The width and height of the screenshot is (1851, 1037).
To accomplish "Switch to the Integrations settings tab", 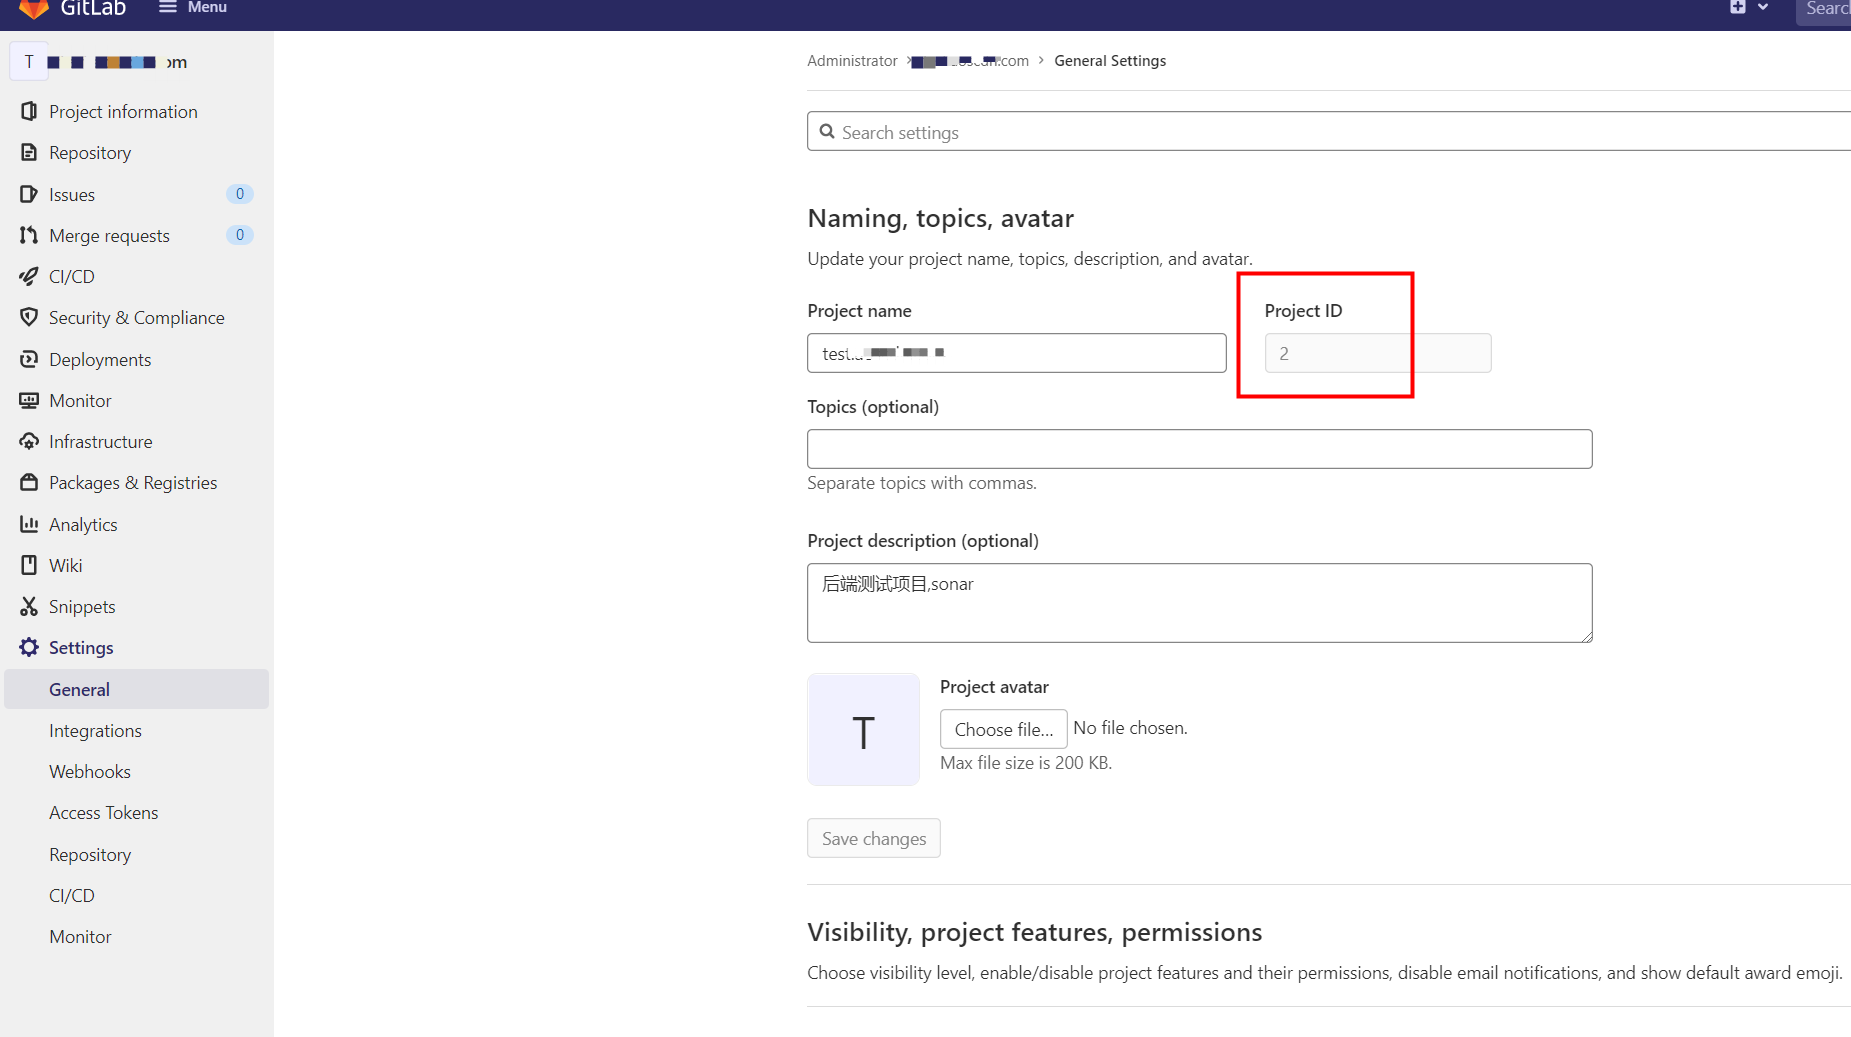I will 95,730.
